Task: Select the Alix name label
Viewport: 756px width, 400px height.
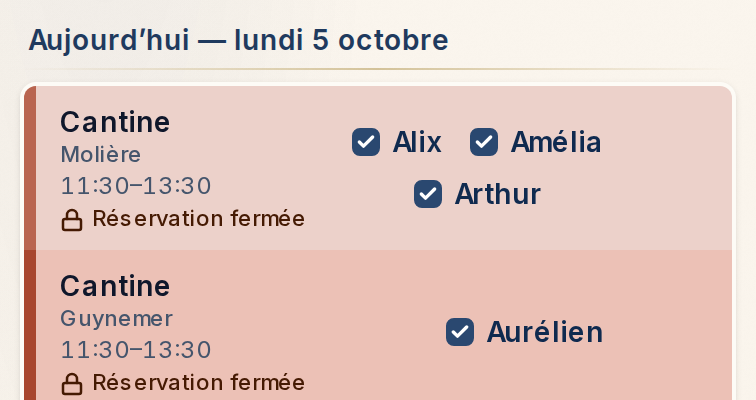Action: (417, 142)
